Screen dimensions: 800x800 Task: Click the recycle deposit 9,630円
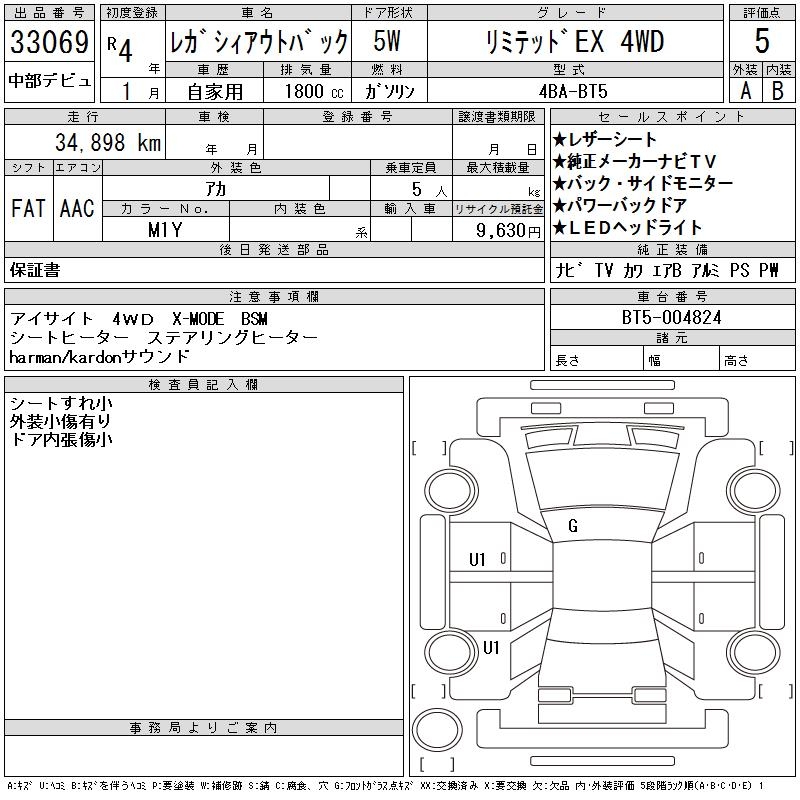(509, 231)
